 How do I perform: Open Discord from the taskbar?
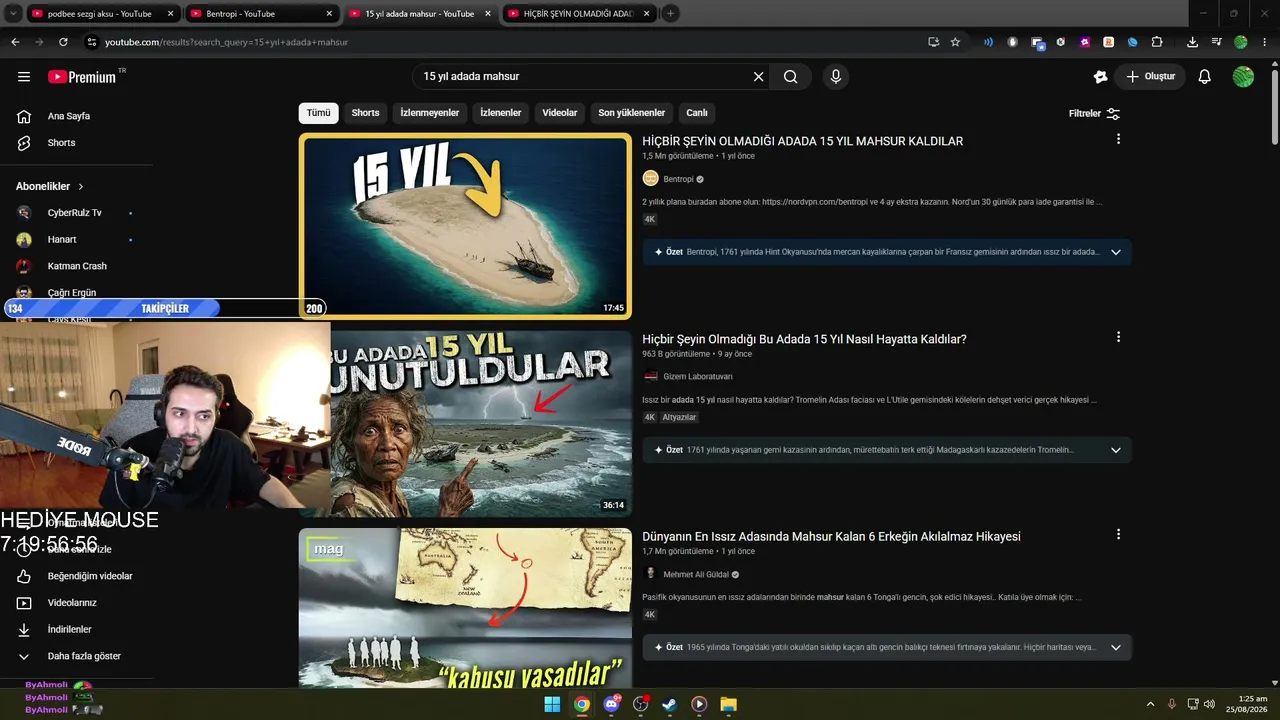pos(611,704)
